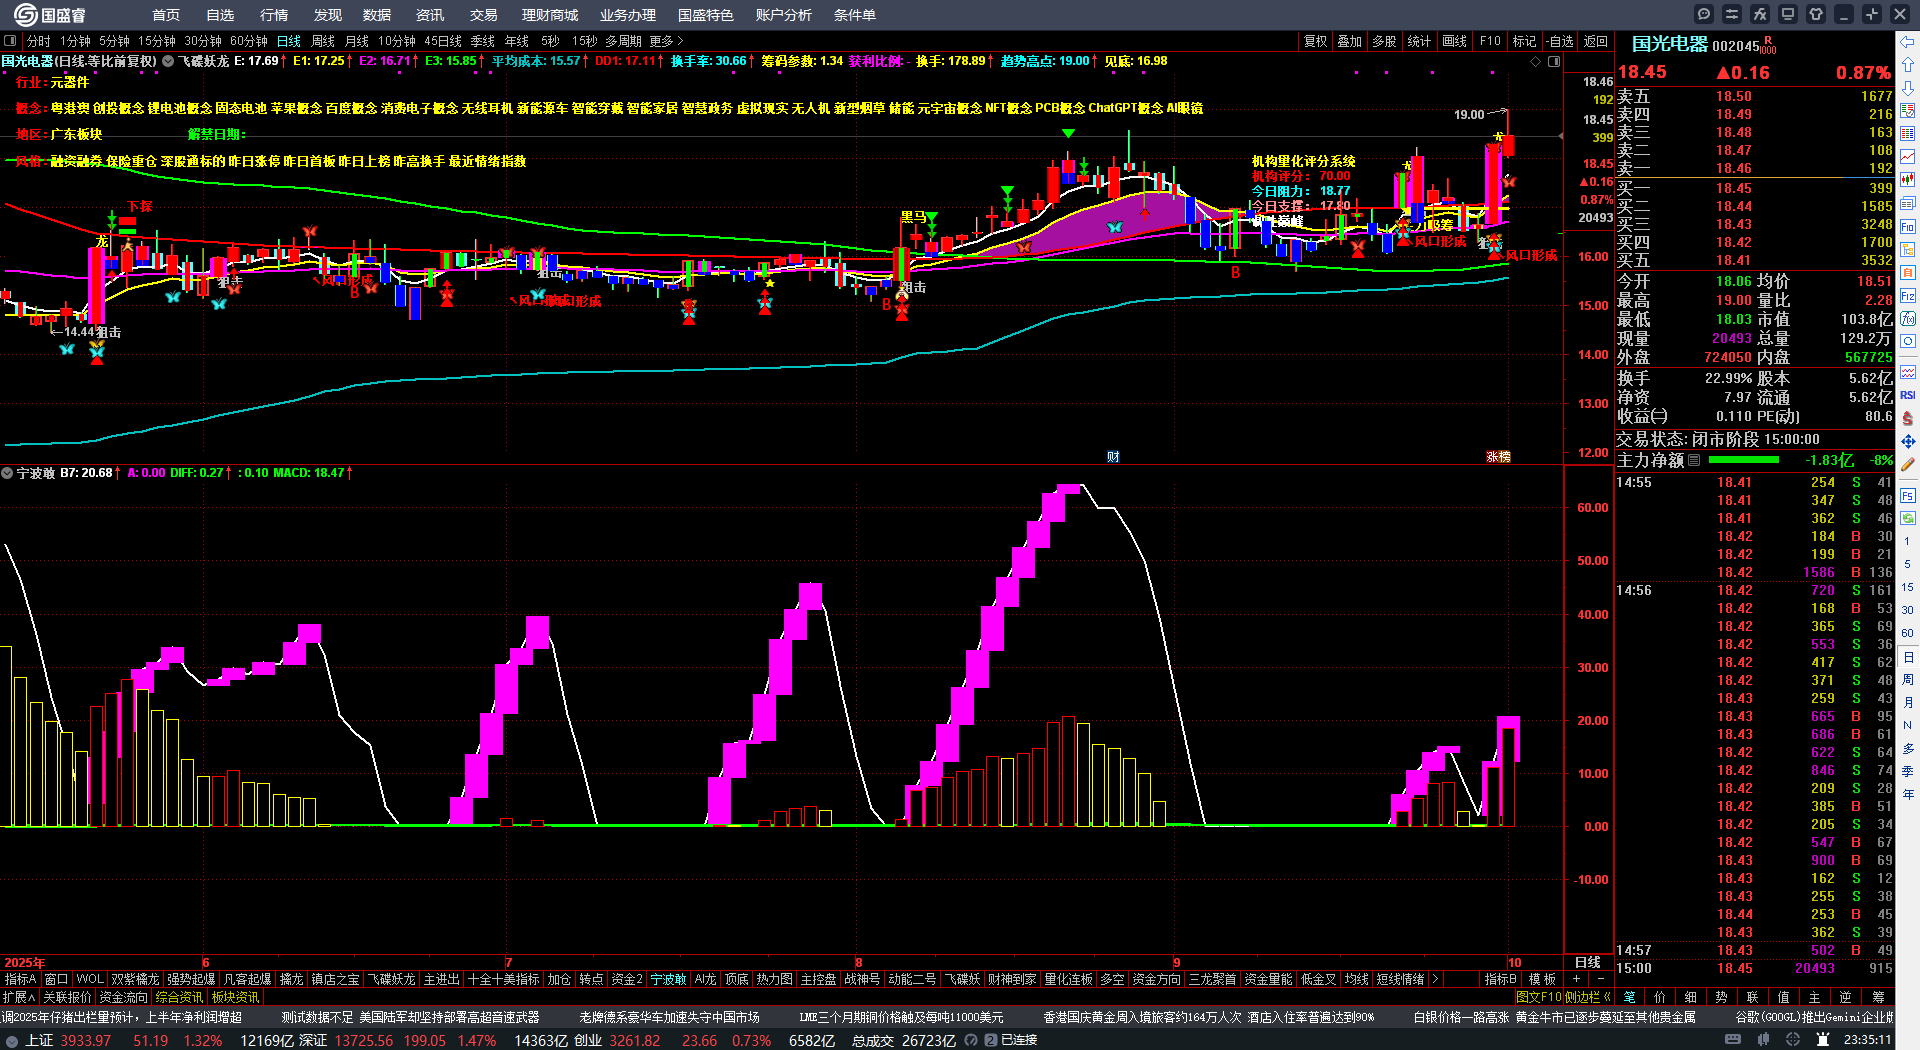
Task: Expand the 更多 period options
Action: (666, 41)
